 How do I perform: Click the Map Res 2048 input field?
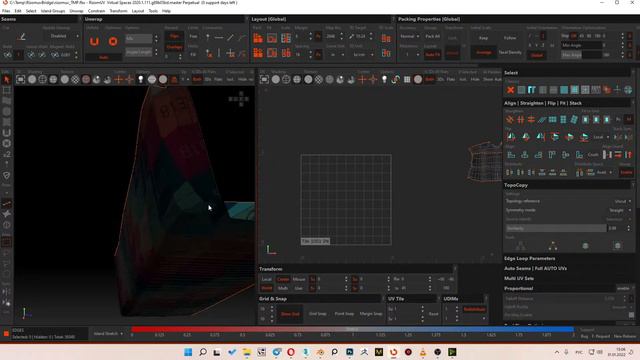pyautogui.click(x=333, y=36)
